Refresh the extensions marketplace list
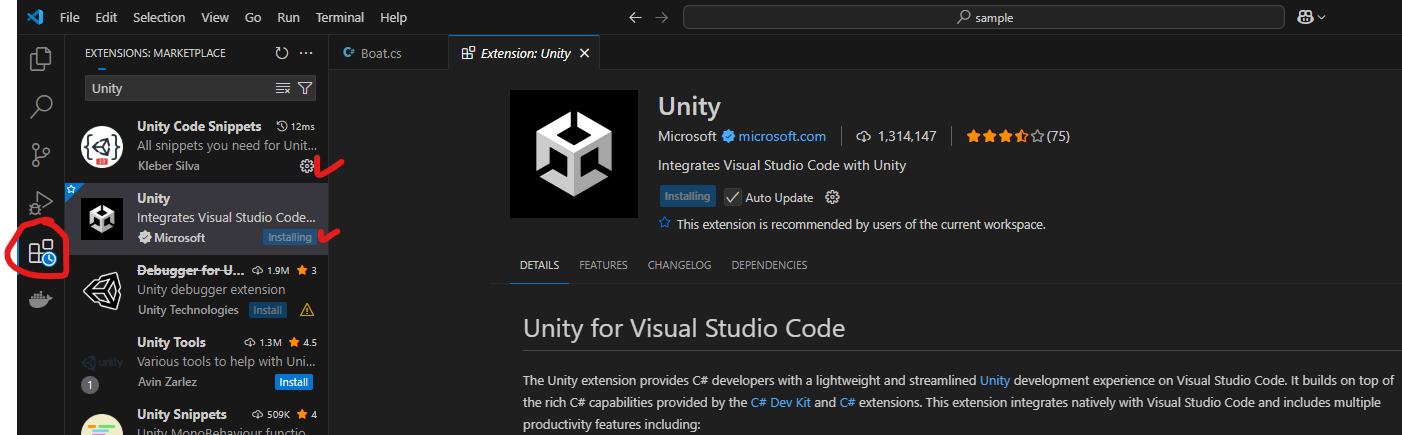Viewport: 1402px width, 435px height. click(282, 53)
